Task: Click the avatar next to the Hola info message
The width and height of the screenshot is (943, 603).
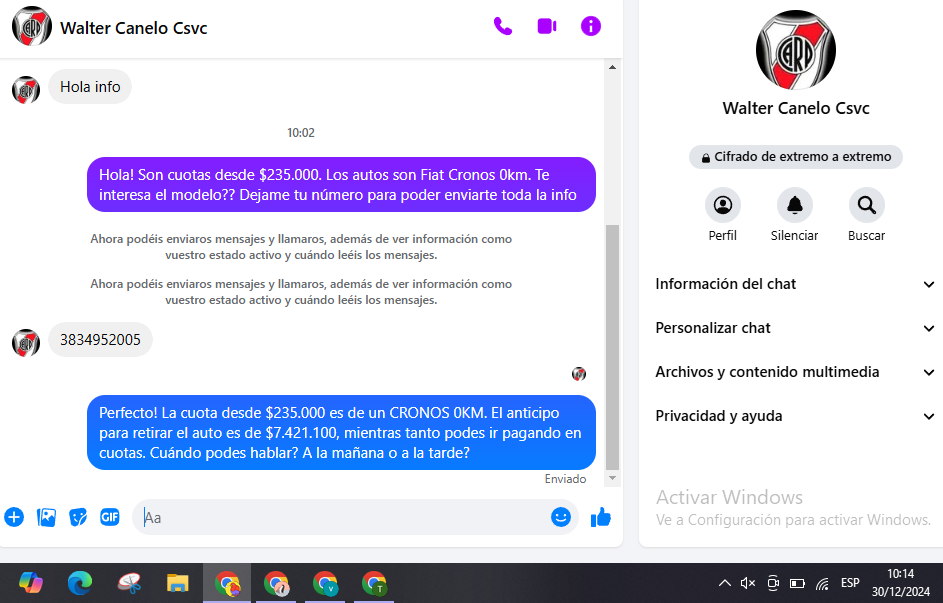Action: coord(26,90)
